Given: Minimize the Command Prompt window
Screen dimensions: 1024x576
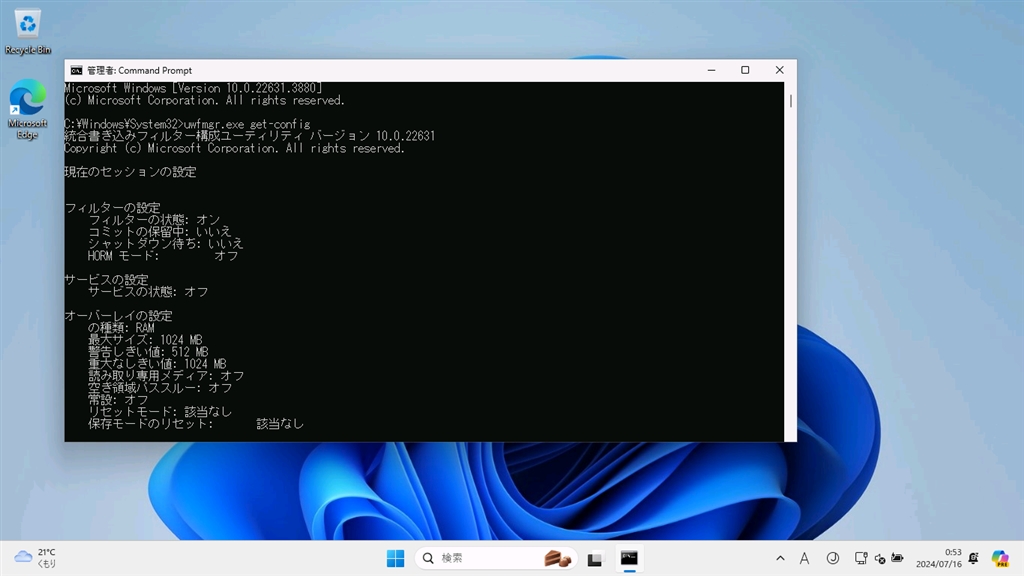Looking at the screenshot, I should 711,71.
